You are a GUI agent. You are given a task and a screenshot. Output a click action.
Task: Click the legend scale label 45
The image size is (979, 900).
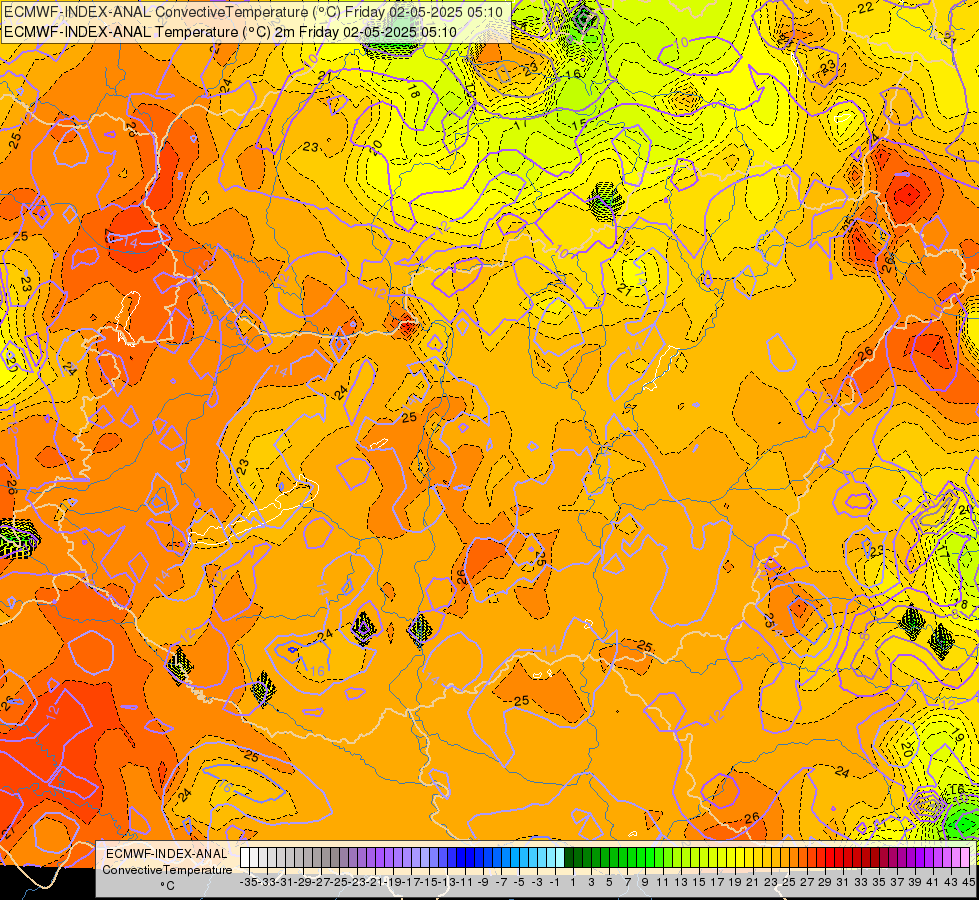968,882
